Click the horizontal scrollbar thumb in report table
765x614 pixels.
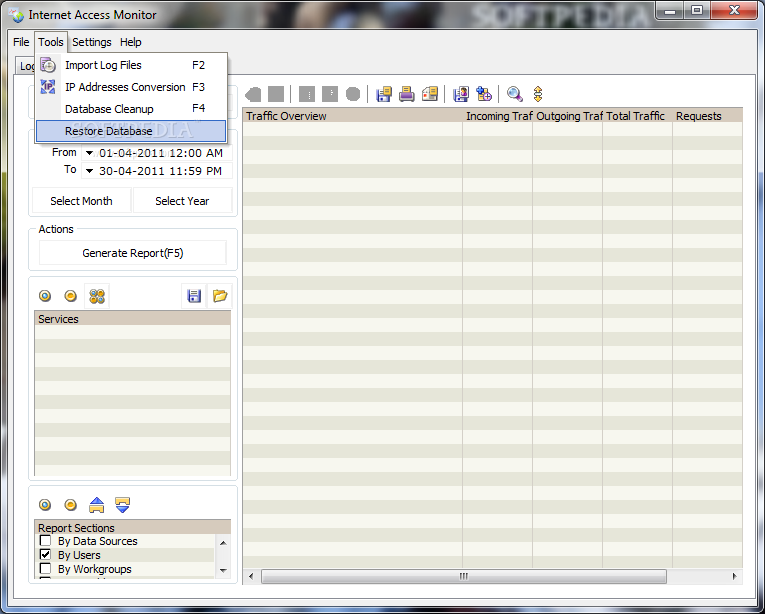tap(463, 576)
